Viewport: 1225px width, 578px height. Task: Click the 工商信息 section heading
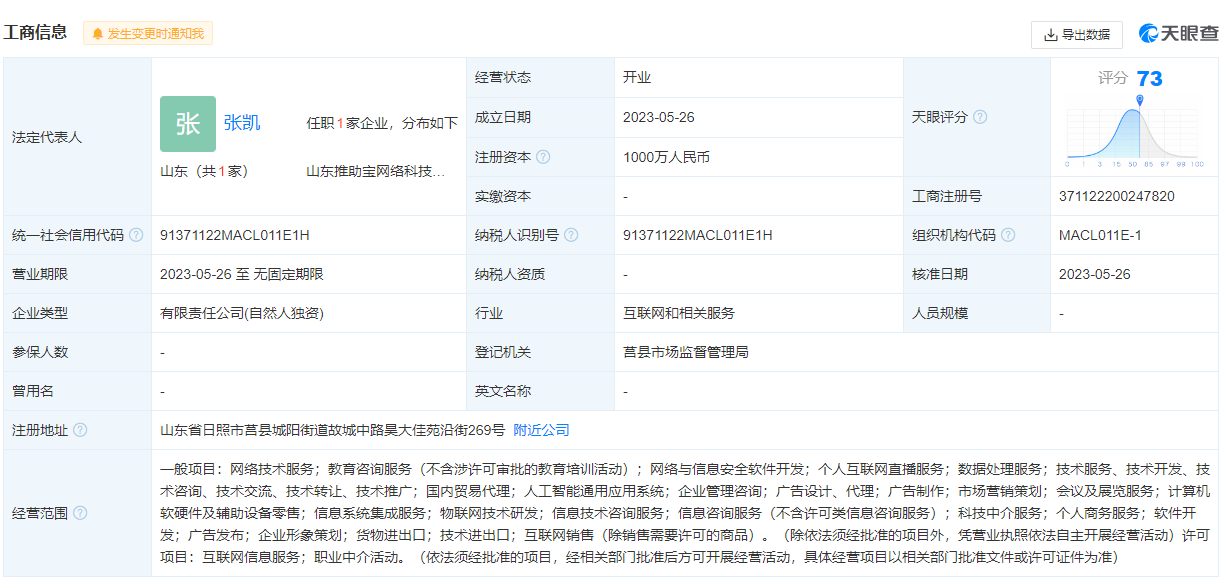pos(36,32)
